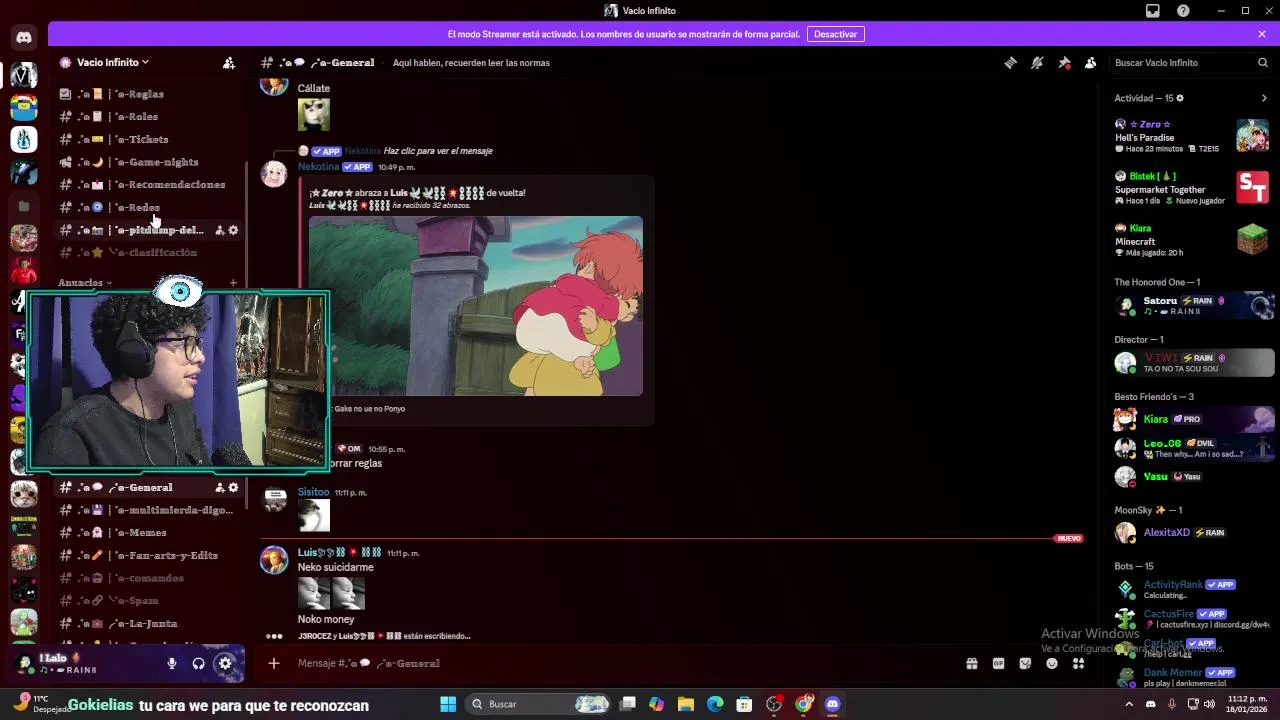Open the inbox icon in title bar
Image resolution: width=1280 pixels, height=720 pixels.
pyautogui.click(x=1153, y=11)
